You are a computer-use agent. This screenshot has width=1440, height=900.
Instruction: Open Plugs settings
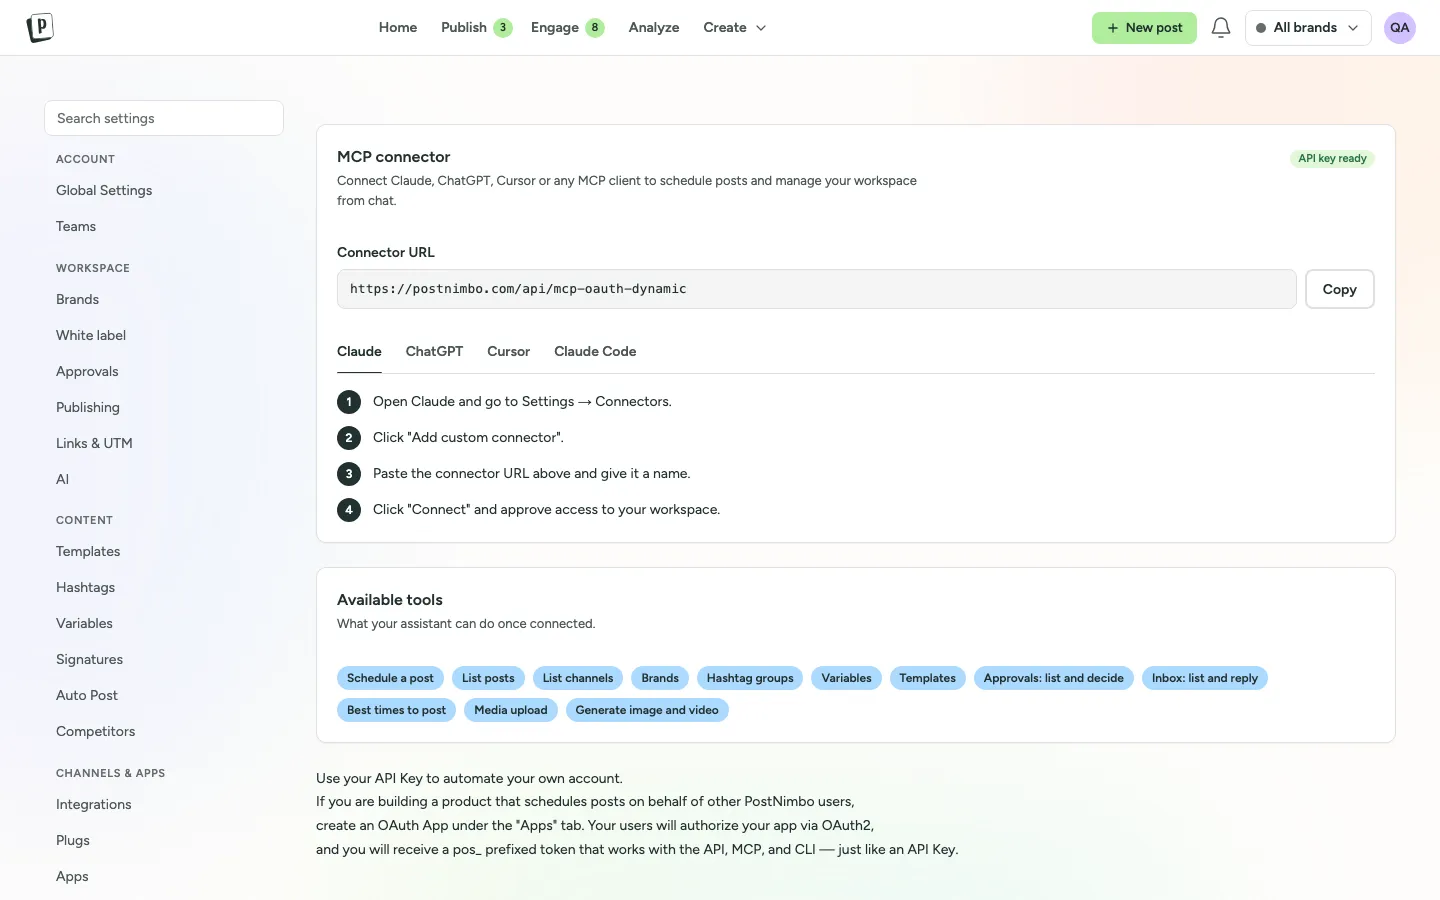(x=73, y=841)
